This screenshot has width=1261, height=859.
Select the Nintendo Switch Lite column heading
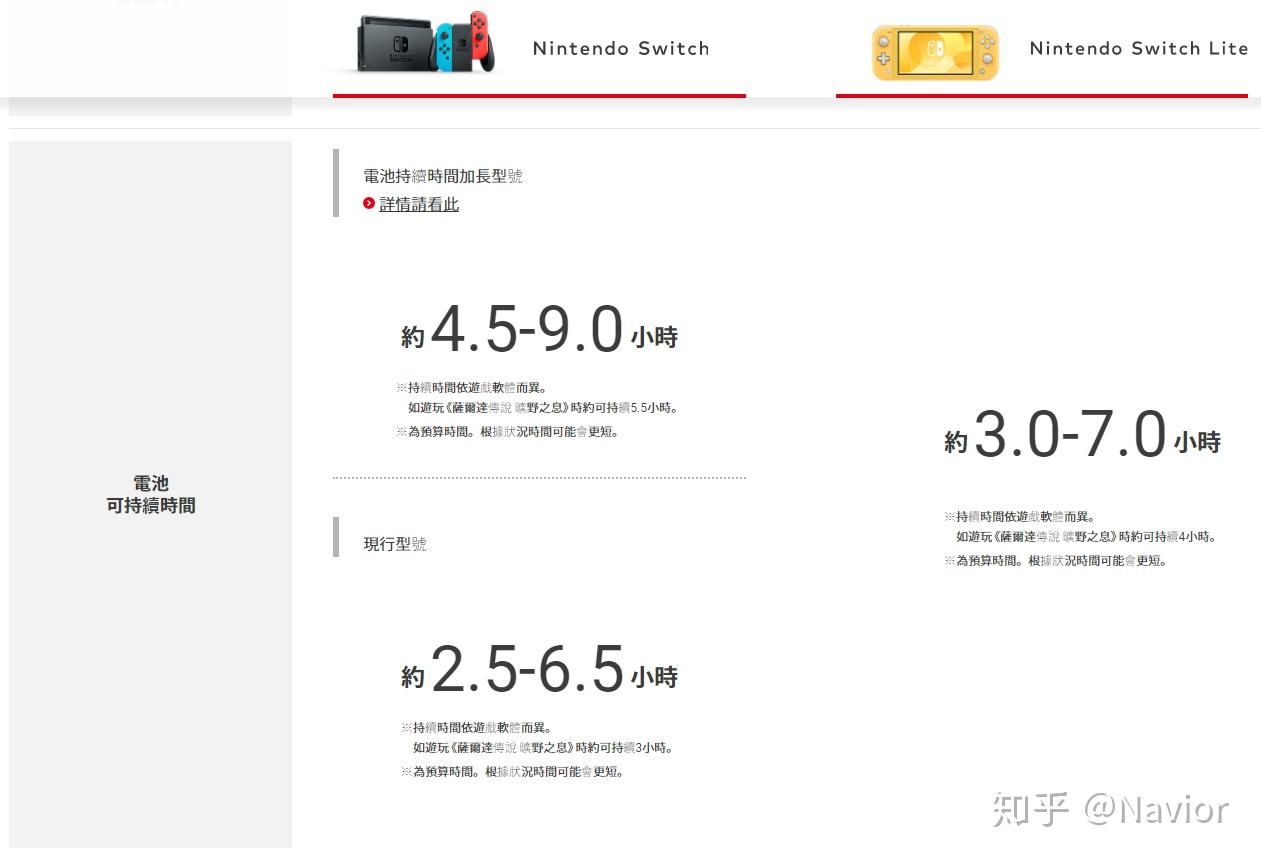tap(1139, 48)
